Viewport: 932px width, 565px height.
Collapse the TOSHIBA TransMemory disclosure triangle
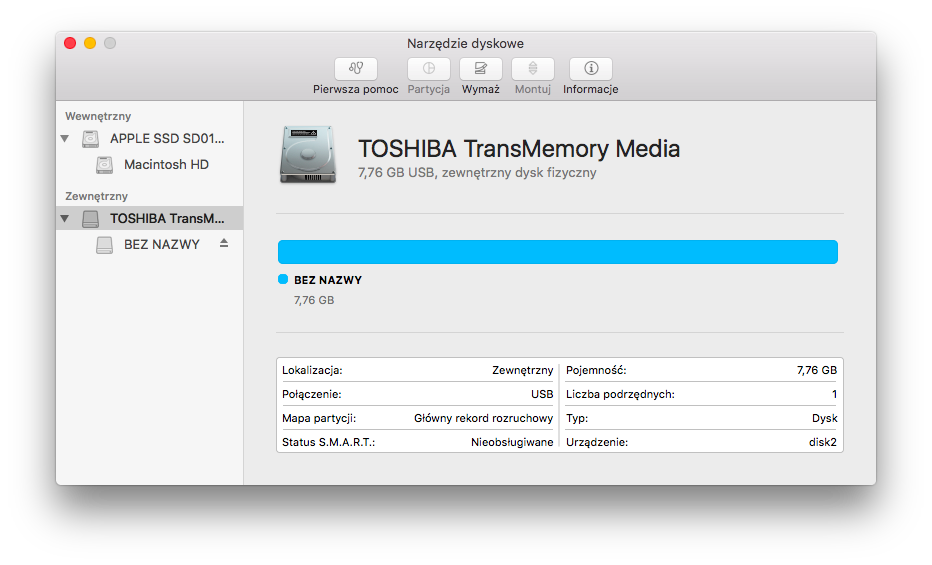point(65,219)
